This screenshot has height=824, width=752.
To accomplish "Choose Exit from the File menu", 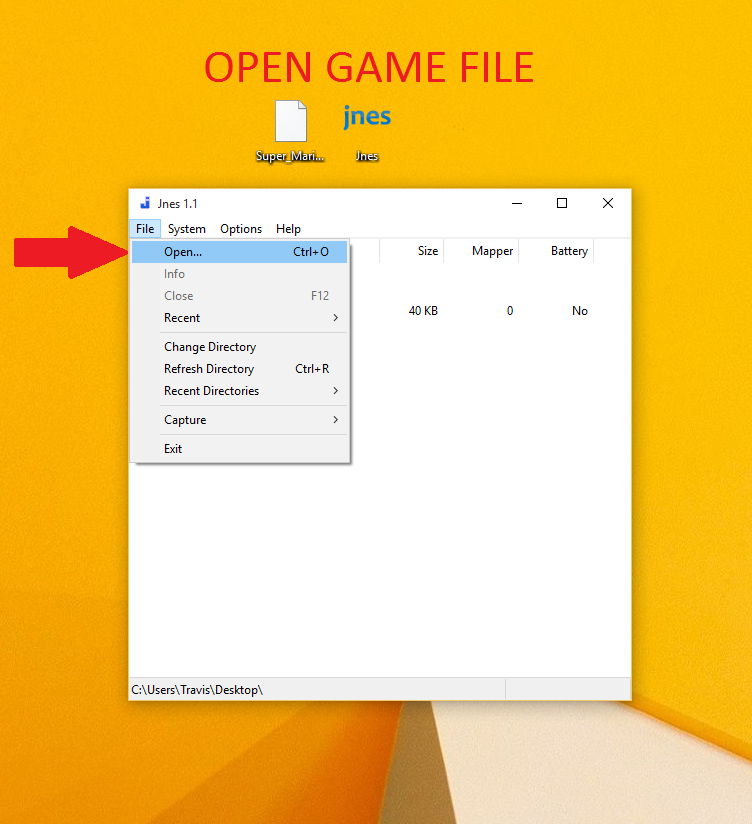I will (x=240, y=449).
